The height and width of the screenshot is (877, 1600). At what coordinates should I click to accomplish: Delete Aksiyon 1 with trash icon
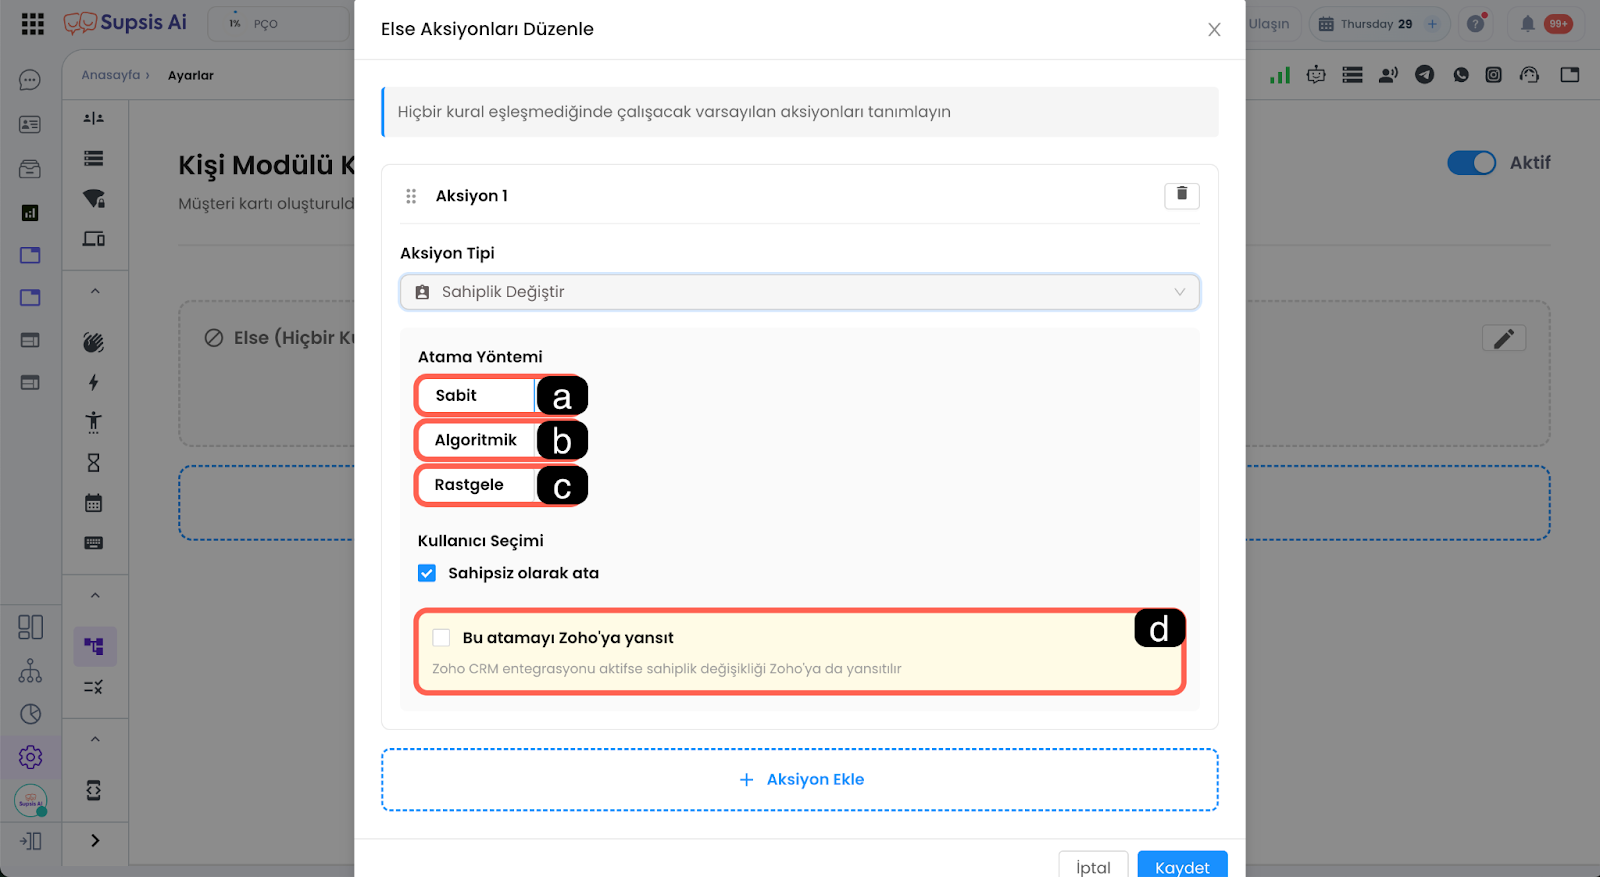[x=1181, y=195]
